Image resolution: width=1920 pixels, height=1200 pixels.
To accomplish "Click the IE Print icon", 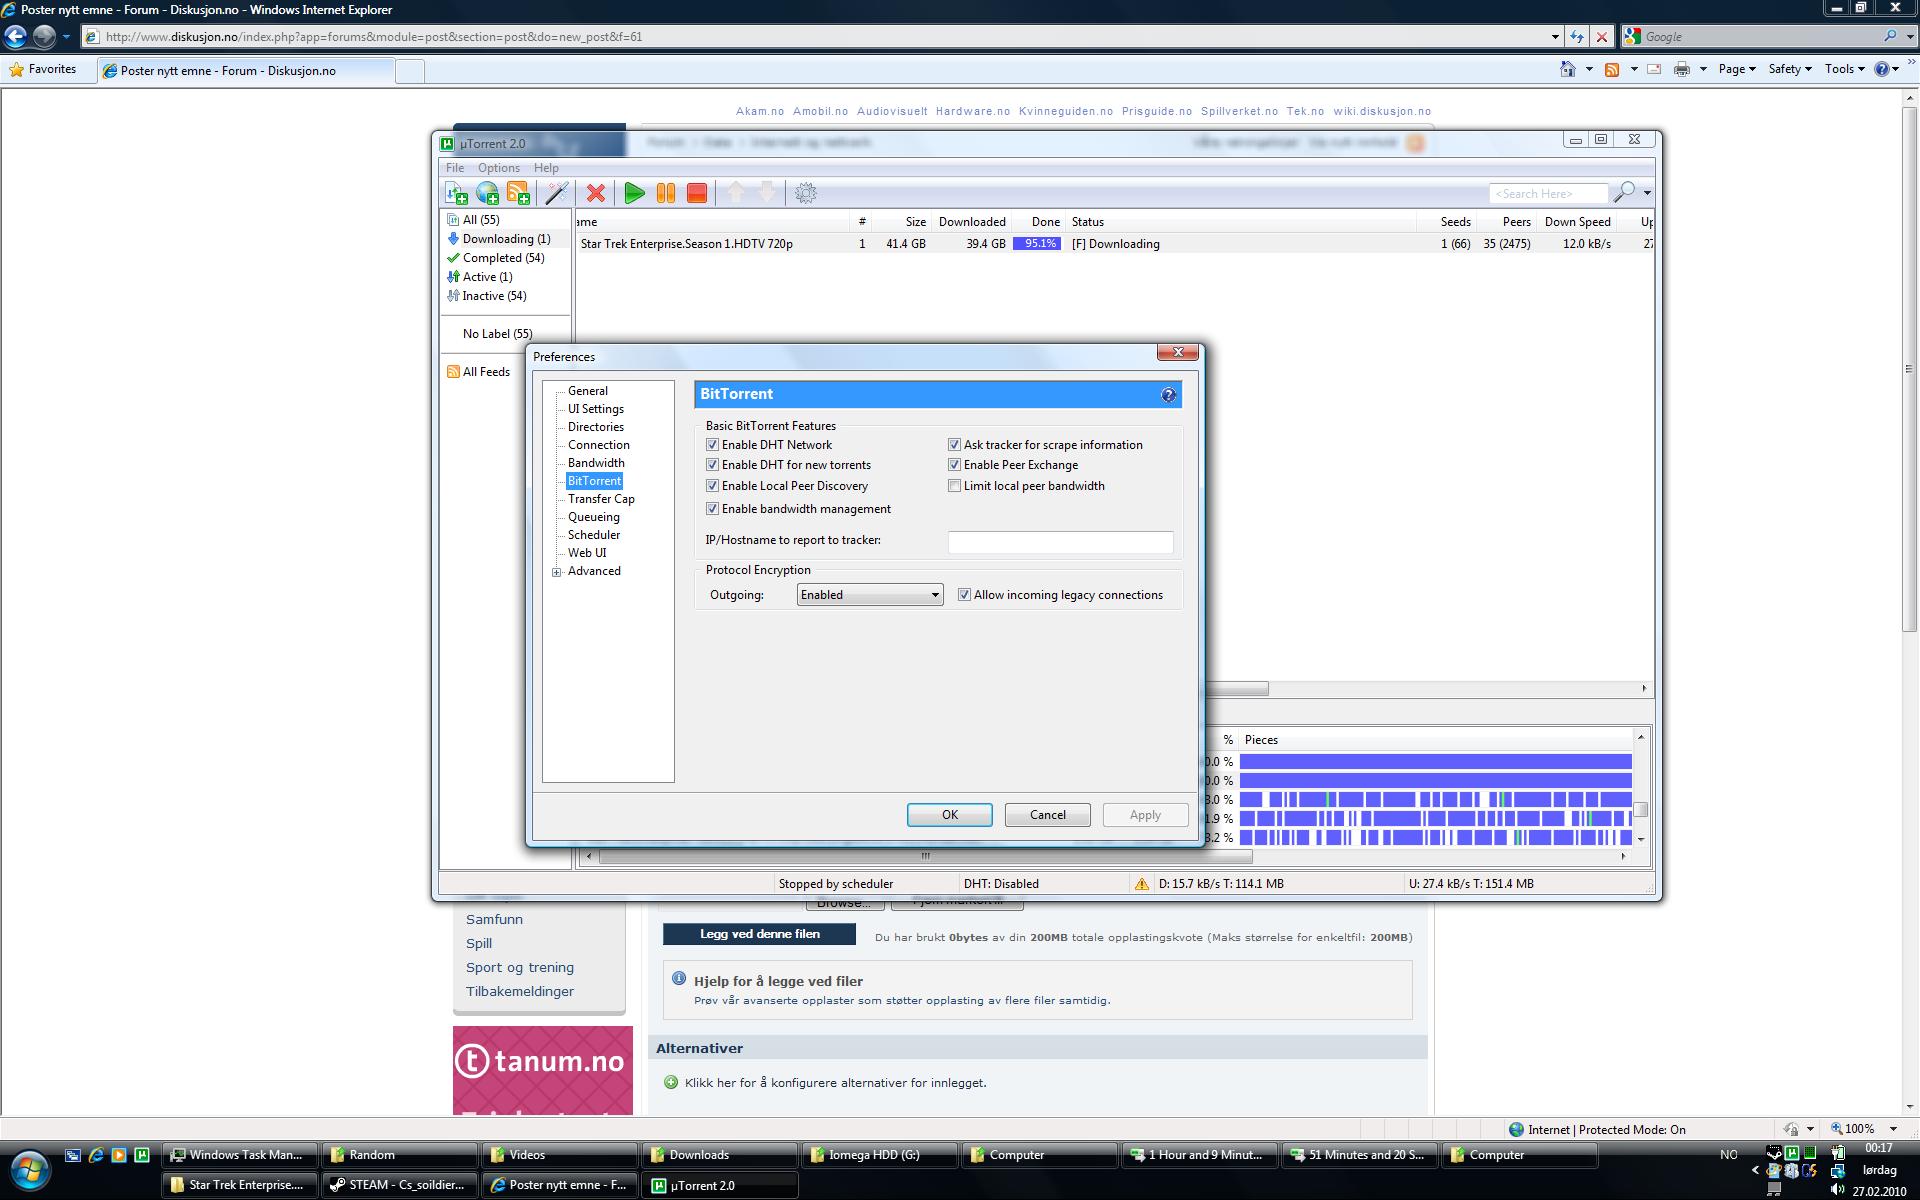I will point(1682,69).
